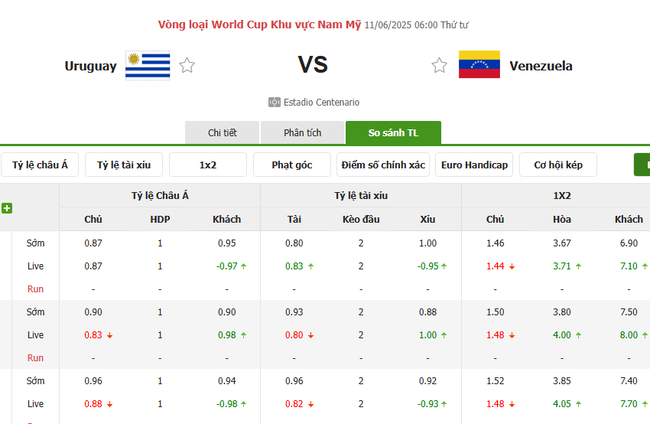Click the Euro Handicap button
This screenshot has height=424, width=650.
(474, 165)
